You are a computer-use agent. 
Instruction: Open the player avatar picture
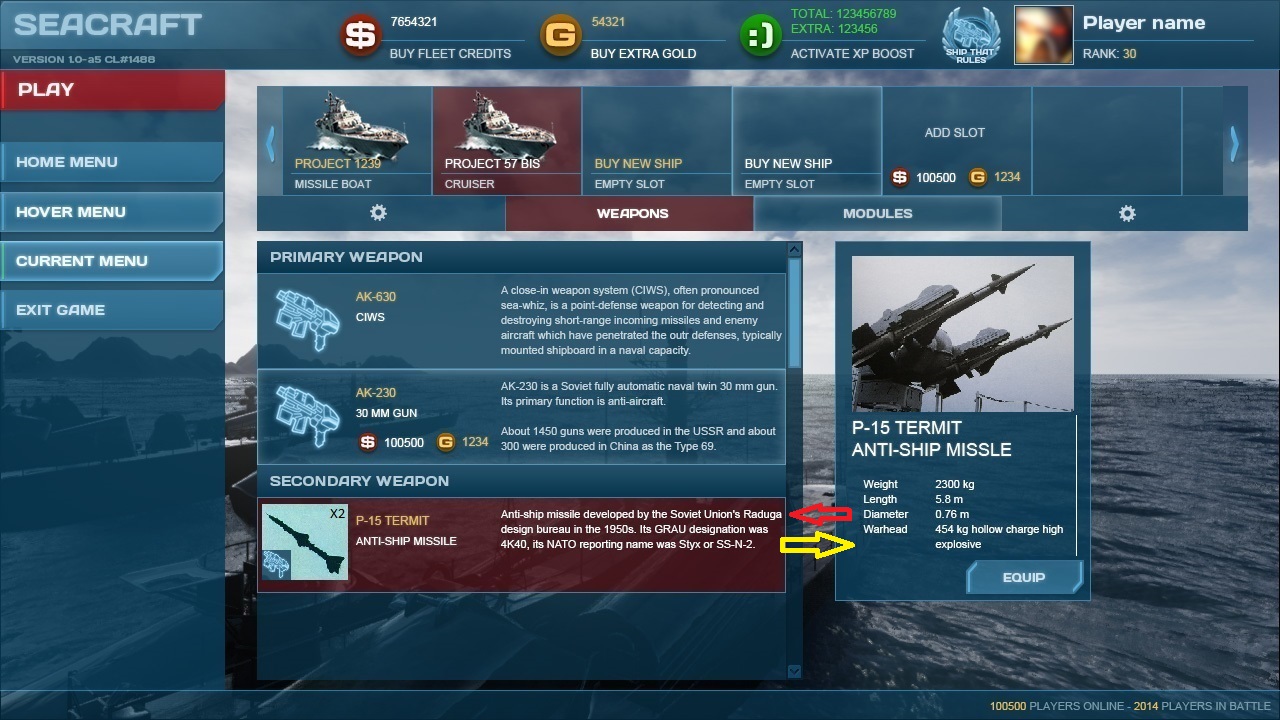[x=1043, y=34]
